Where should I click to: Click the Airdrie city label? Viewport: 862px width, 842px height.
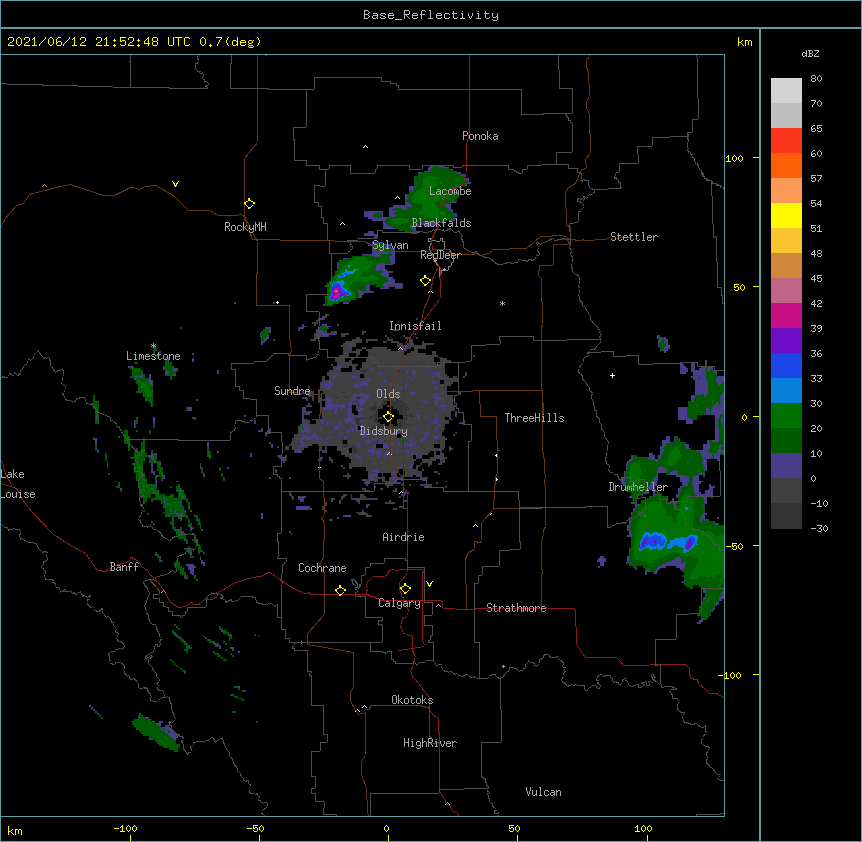click(x=403, y=537)
